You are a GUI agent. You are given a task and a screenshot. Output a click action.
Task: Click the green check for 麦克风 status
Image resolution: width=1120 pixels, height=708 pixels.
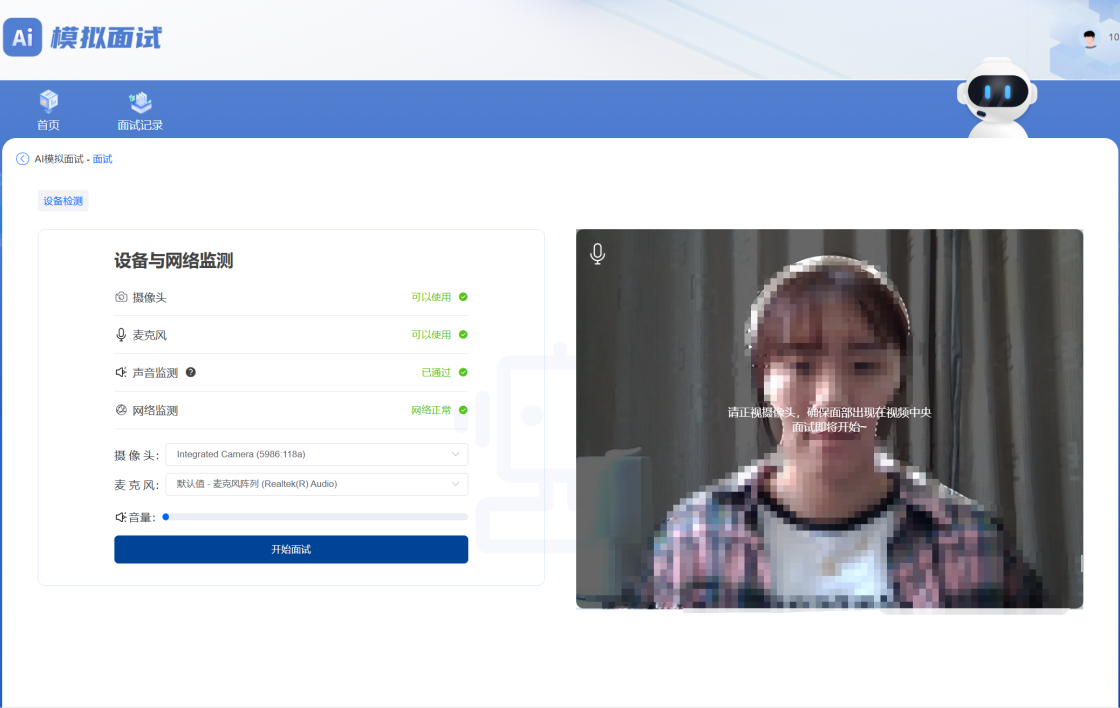tap(463, 335)
